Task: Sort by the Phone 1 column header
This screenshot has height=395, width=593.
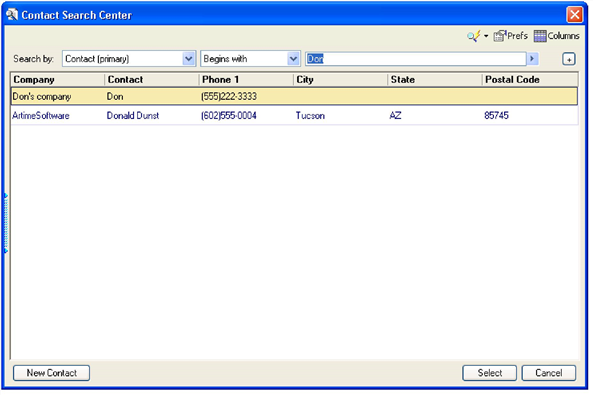Action: point(246,79)
